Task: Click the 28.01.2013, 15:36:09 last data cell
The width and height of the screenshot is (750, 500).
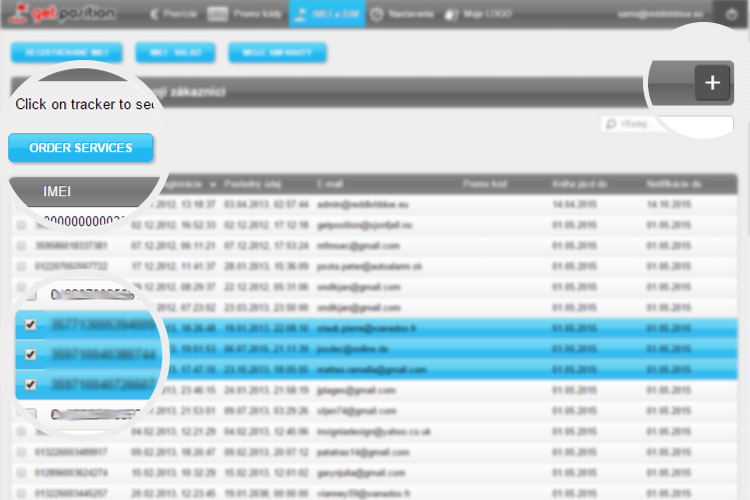Action: [x=266, y=267]
